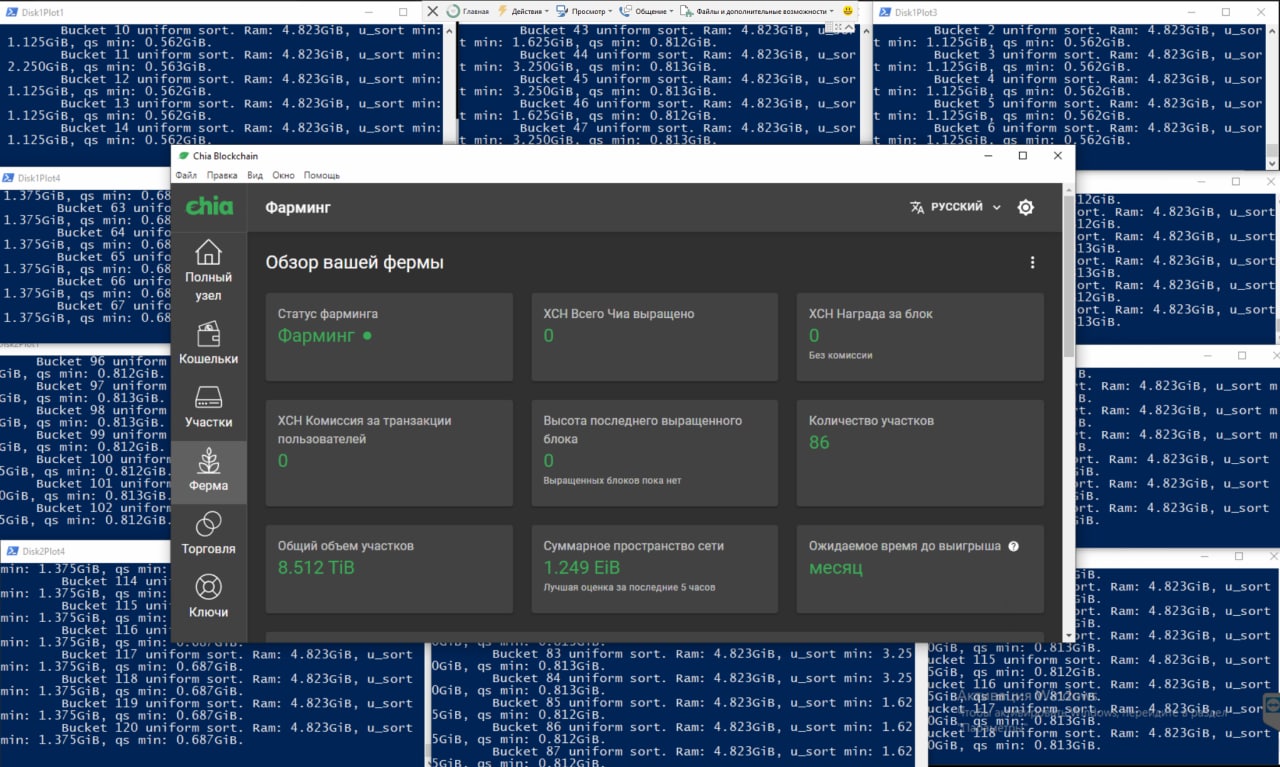Click the X close icon on the remote toolbar
Image resolution: width=1280 pixels, height=767 pixels.
pyautogui.click(x=433, y=11)
